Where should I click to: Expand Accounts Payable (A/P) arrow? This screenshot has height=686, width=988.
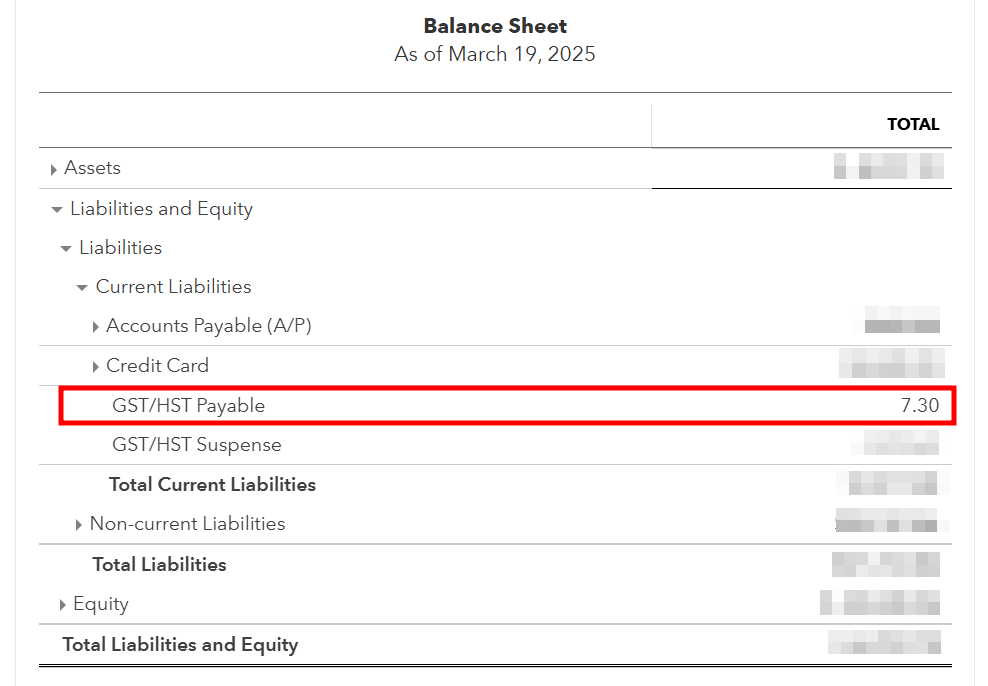tap(95, 327)
